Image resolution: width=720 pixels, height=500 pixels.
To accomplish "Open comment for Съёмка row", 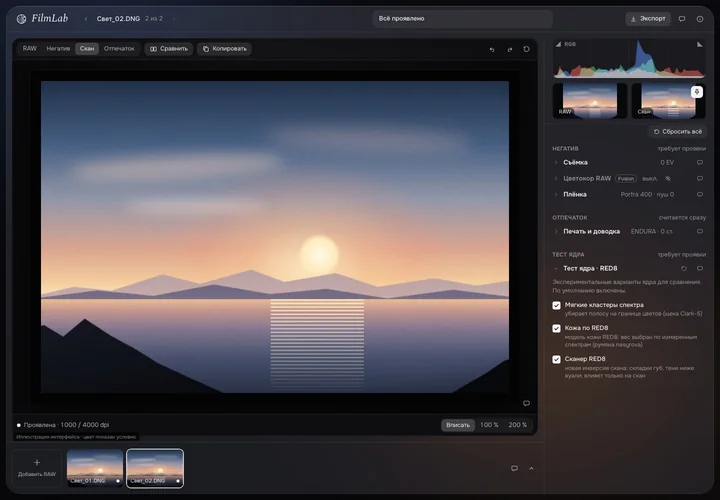I will pos(700,163).
